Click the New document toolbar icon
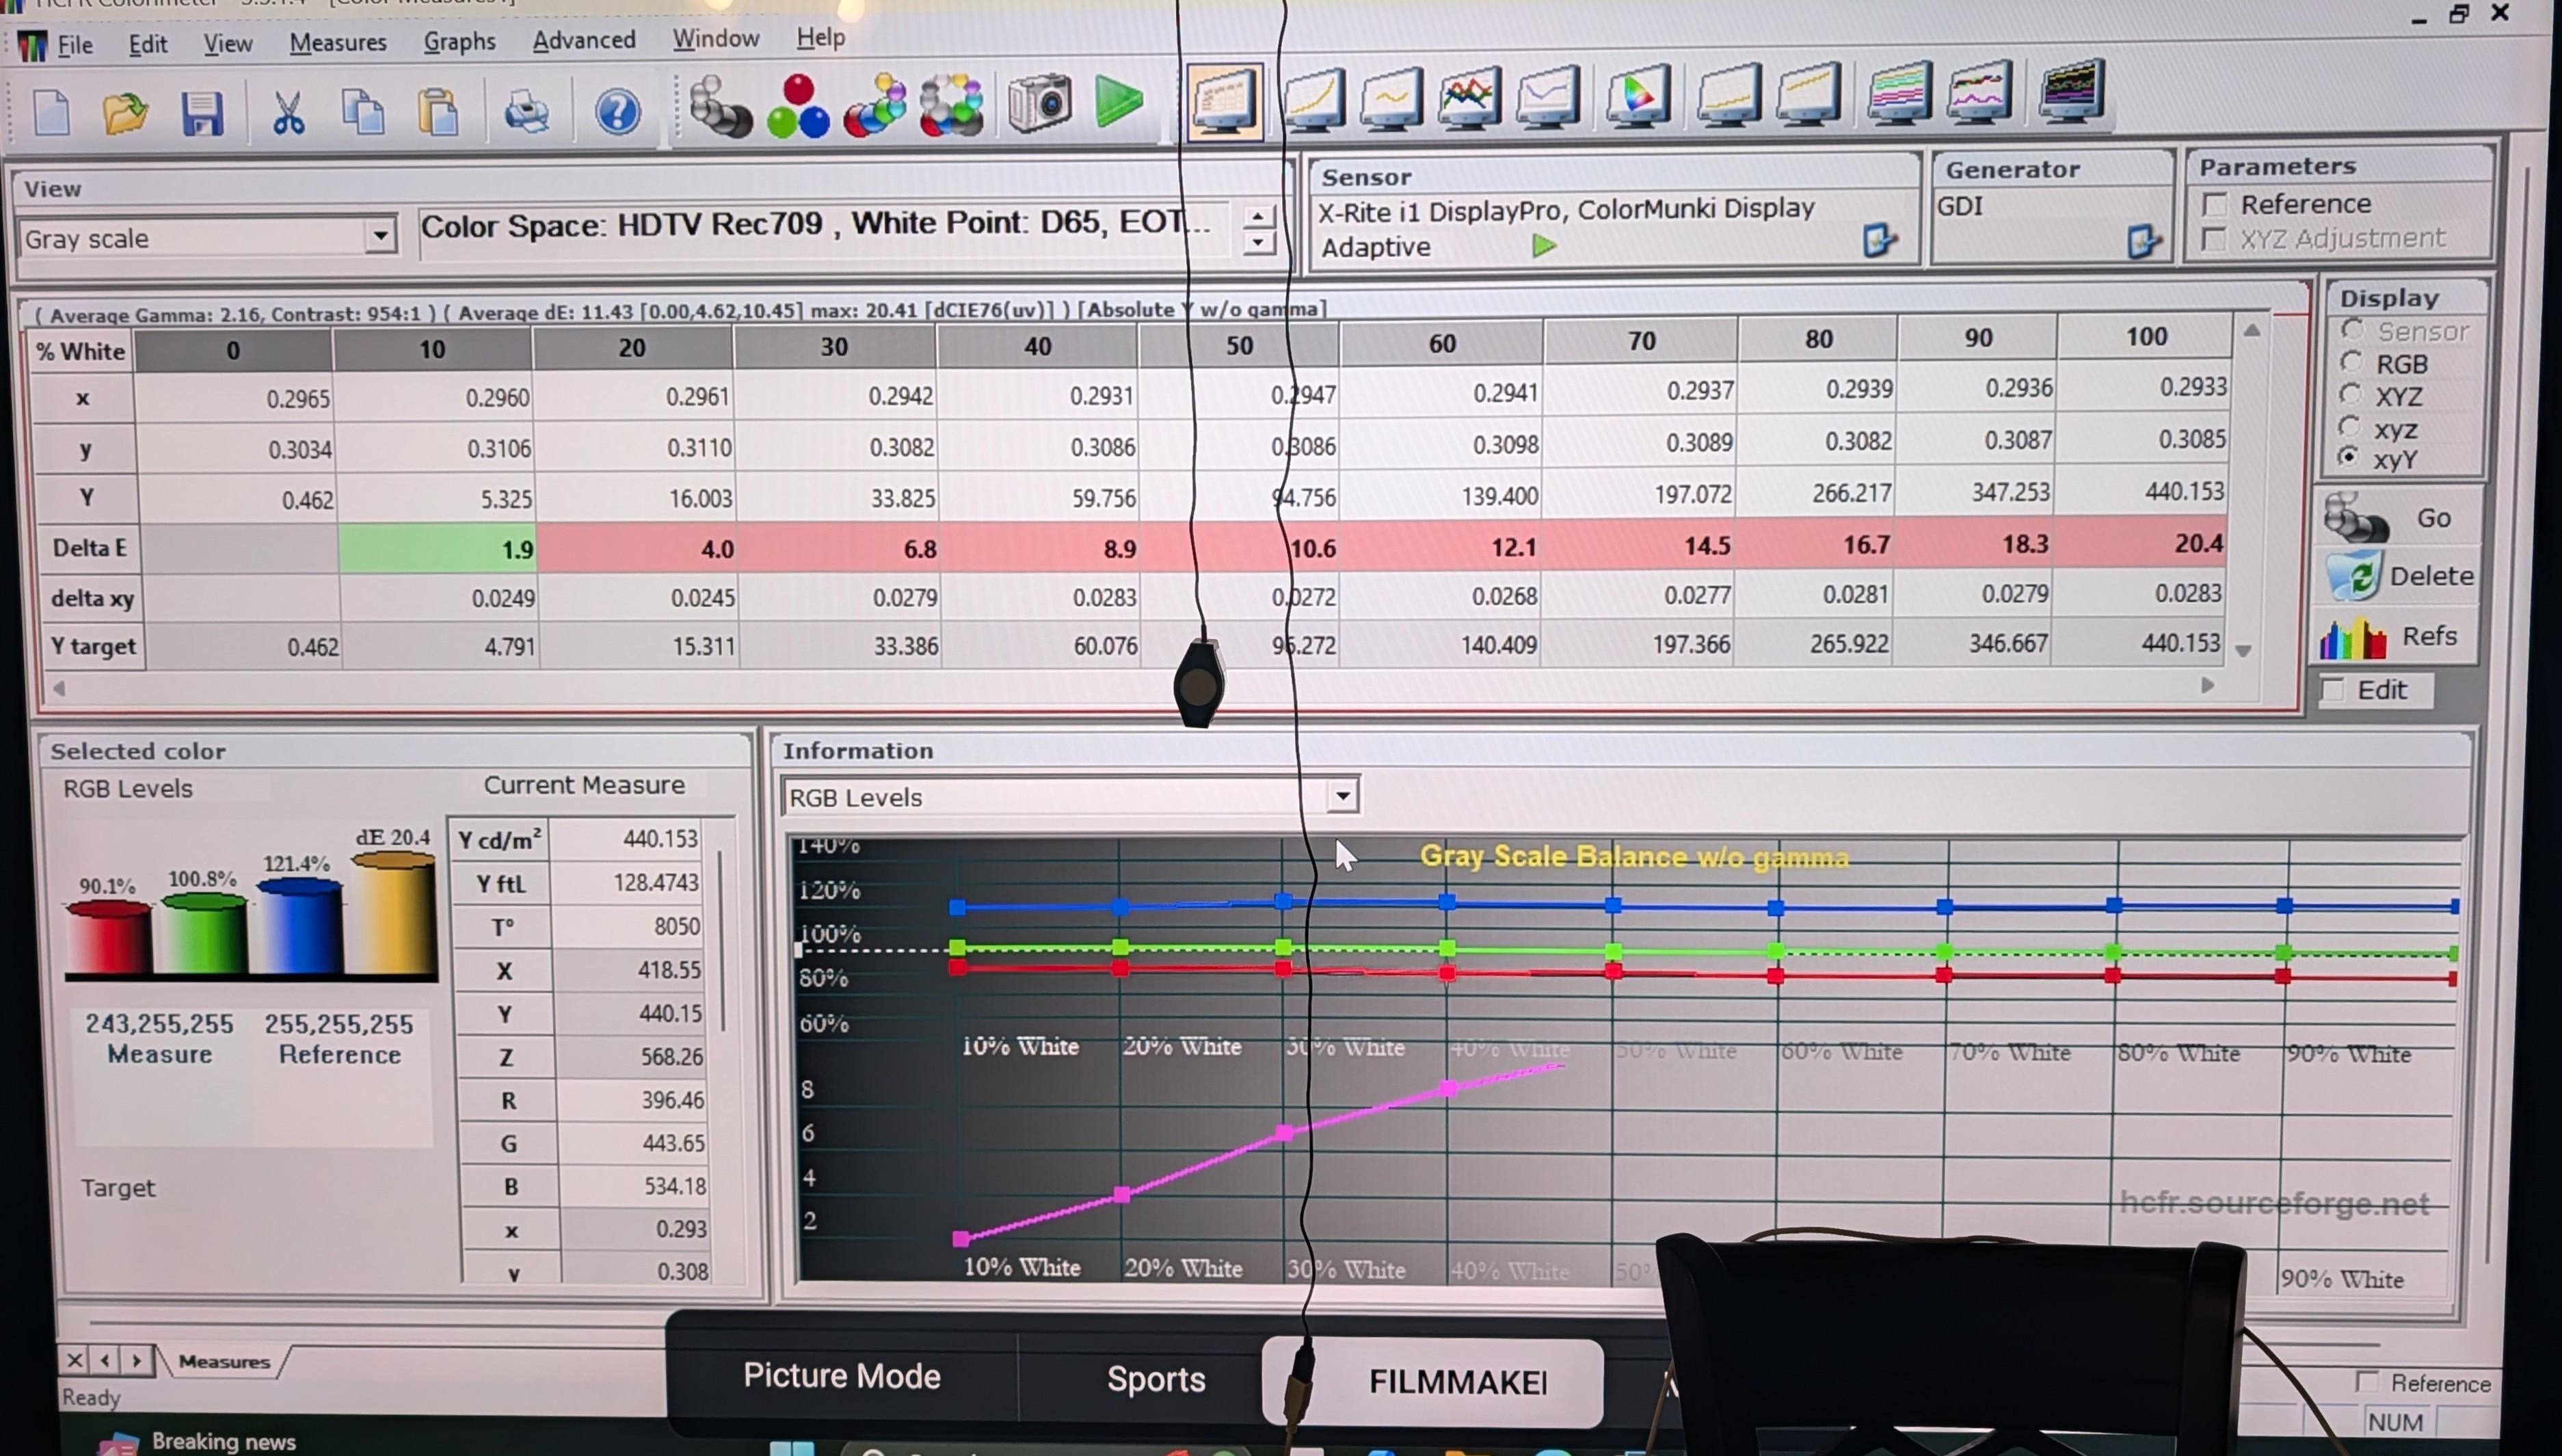Image resolution: width=2562 pixels, height=1456 pixels. coord(52,112)
